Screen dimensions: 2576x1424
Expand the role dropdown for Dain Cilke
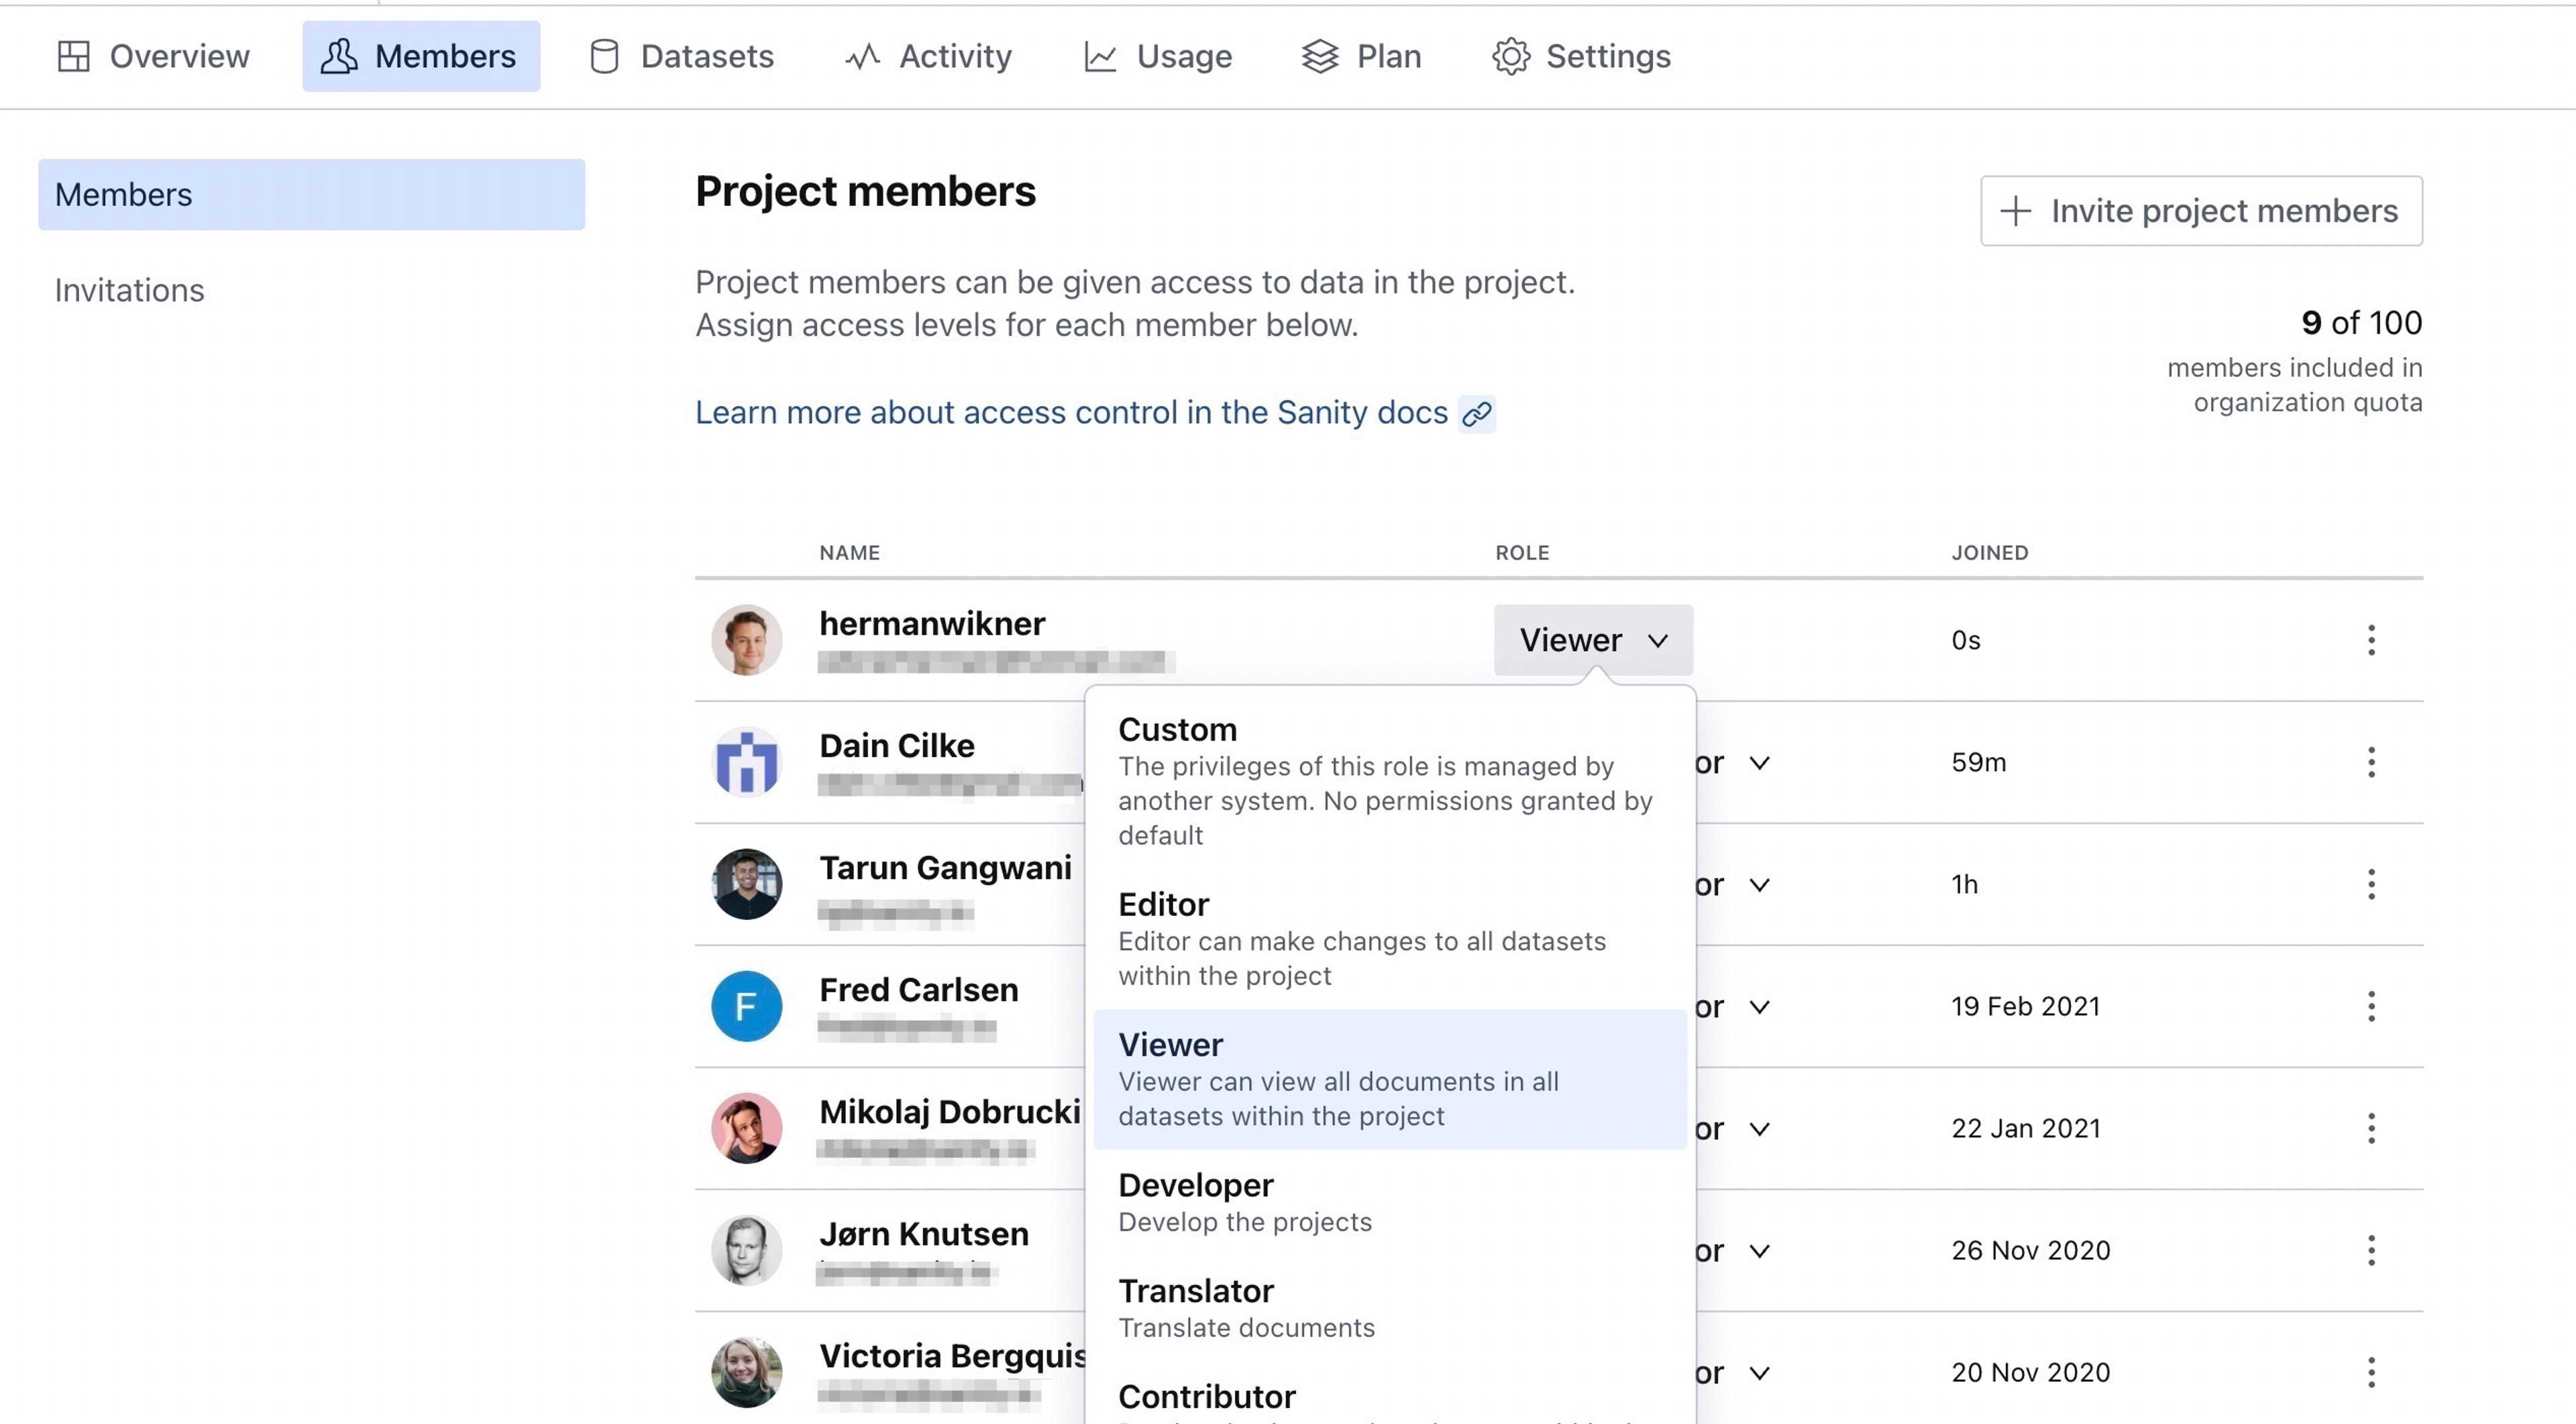1759,763
